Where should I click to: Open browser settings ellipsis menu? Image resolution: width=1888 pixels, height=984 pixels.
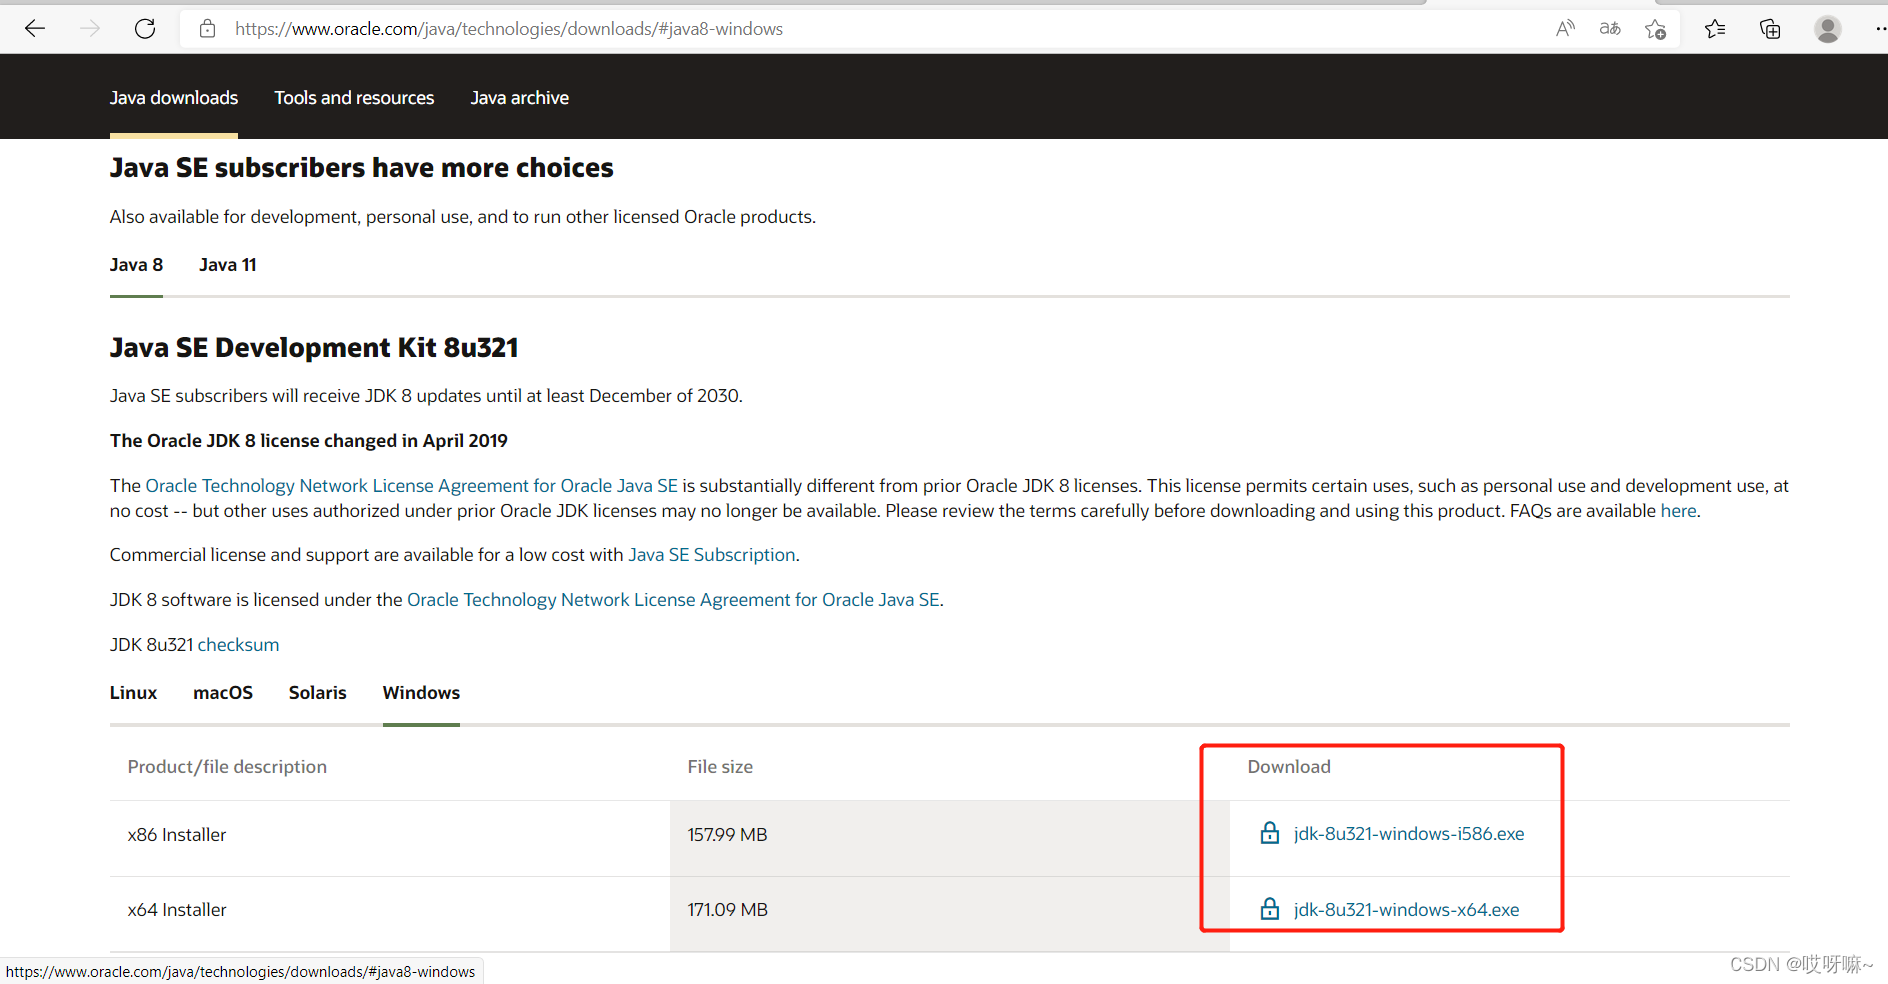tap(1880, 29)
